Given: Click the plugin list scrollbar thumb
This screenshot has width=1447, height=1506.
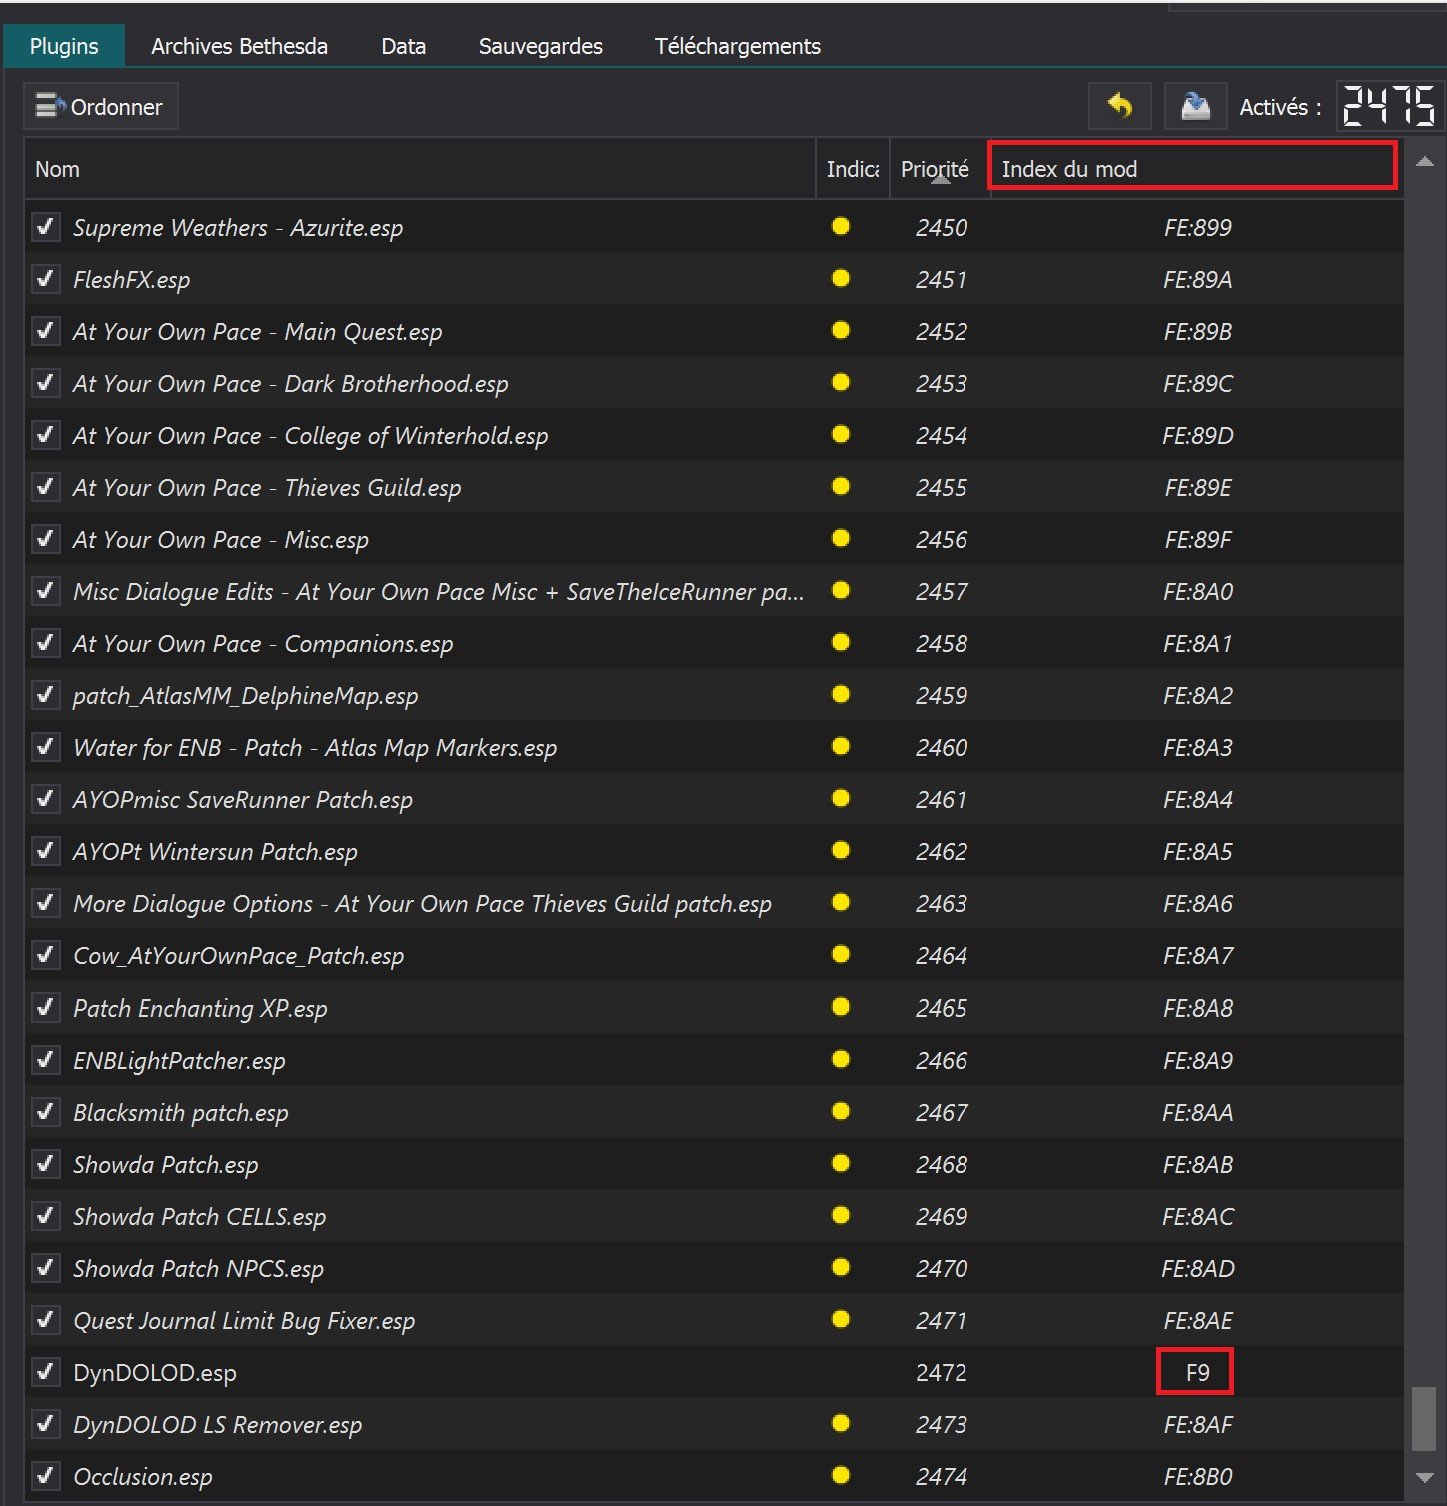Looking at the screenshot, I should (x=1424, y=1418).
